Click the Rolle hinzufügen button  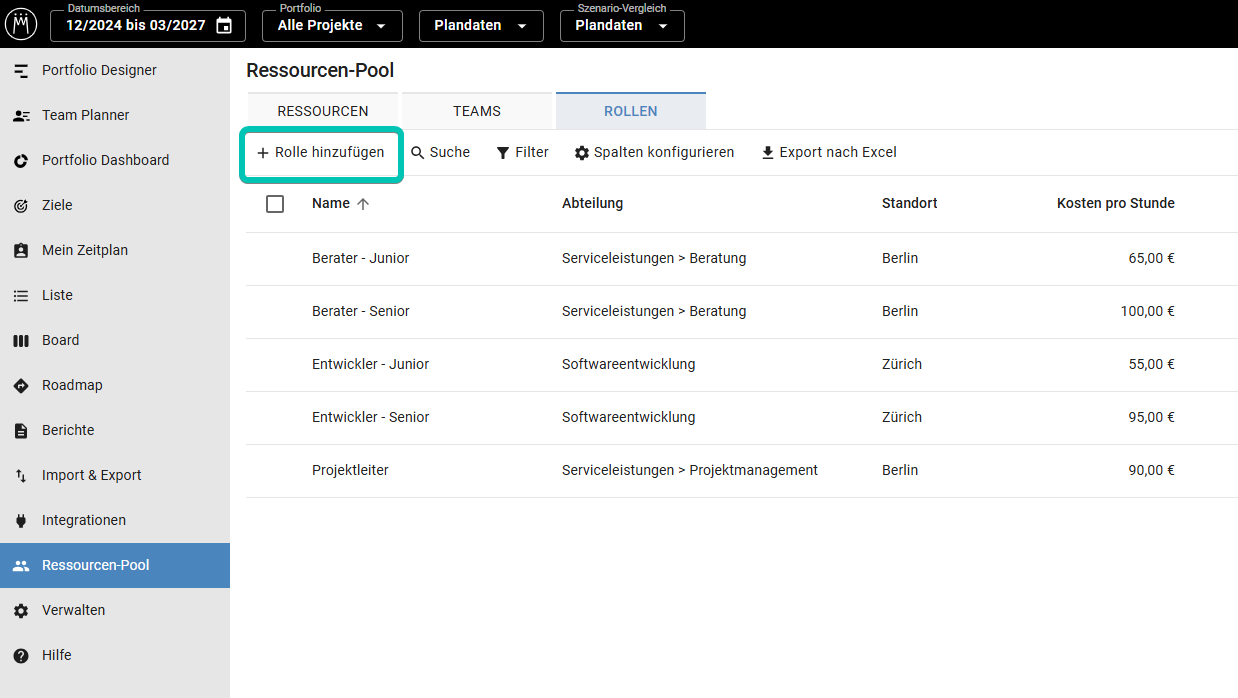tap(321, 153)
